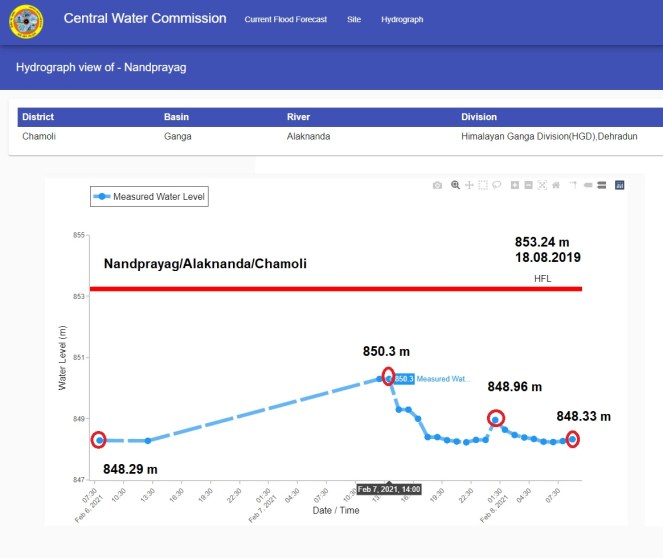Activate the Lasso Select tool
This screenshot has height=558, width=663.
point(497,185)
